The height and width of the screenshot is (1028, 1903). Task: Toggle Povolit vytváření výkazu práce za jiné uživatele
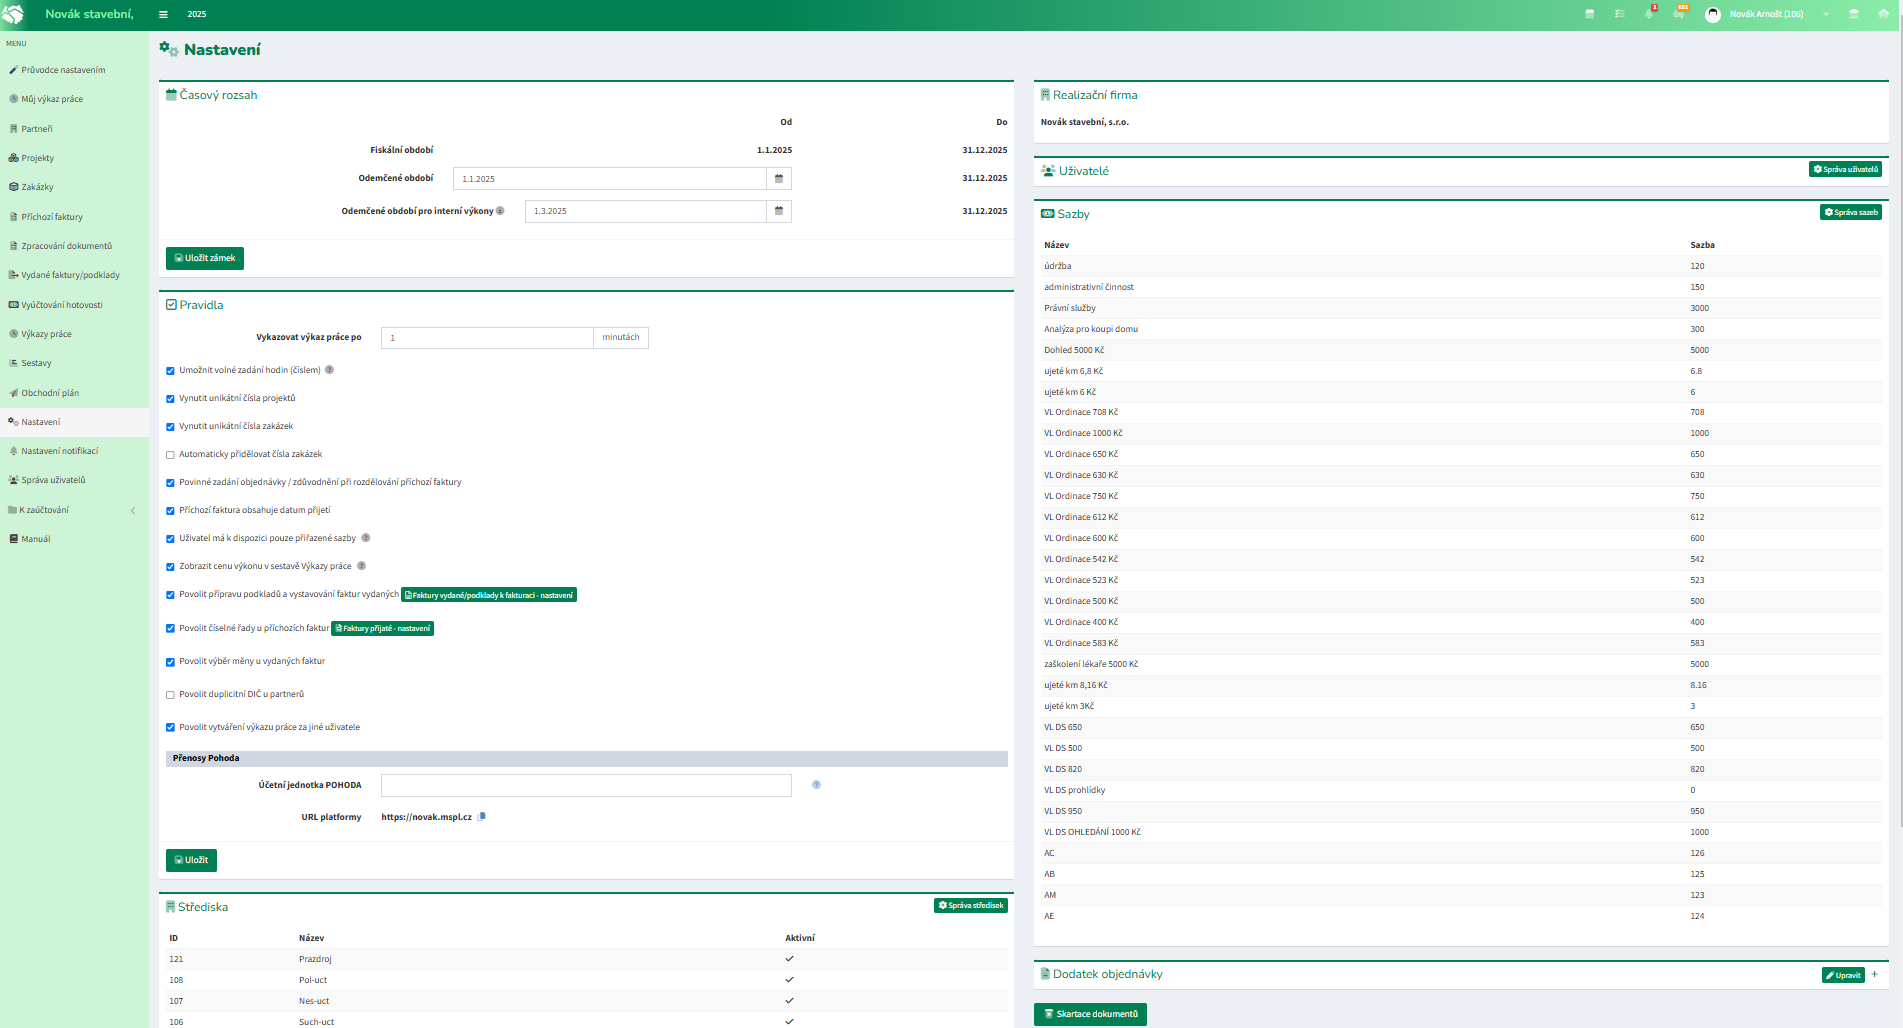(170, 728)
